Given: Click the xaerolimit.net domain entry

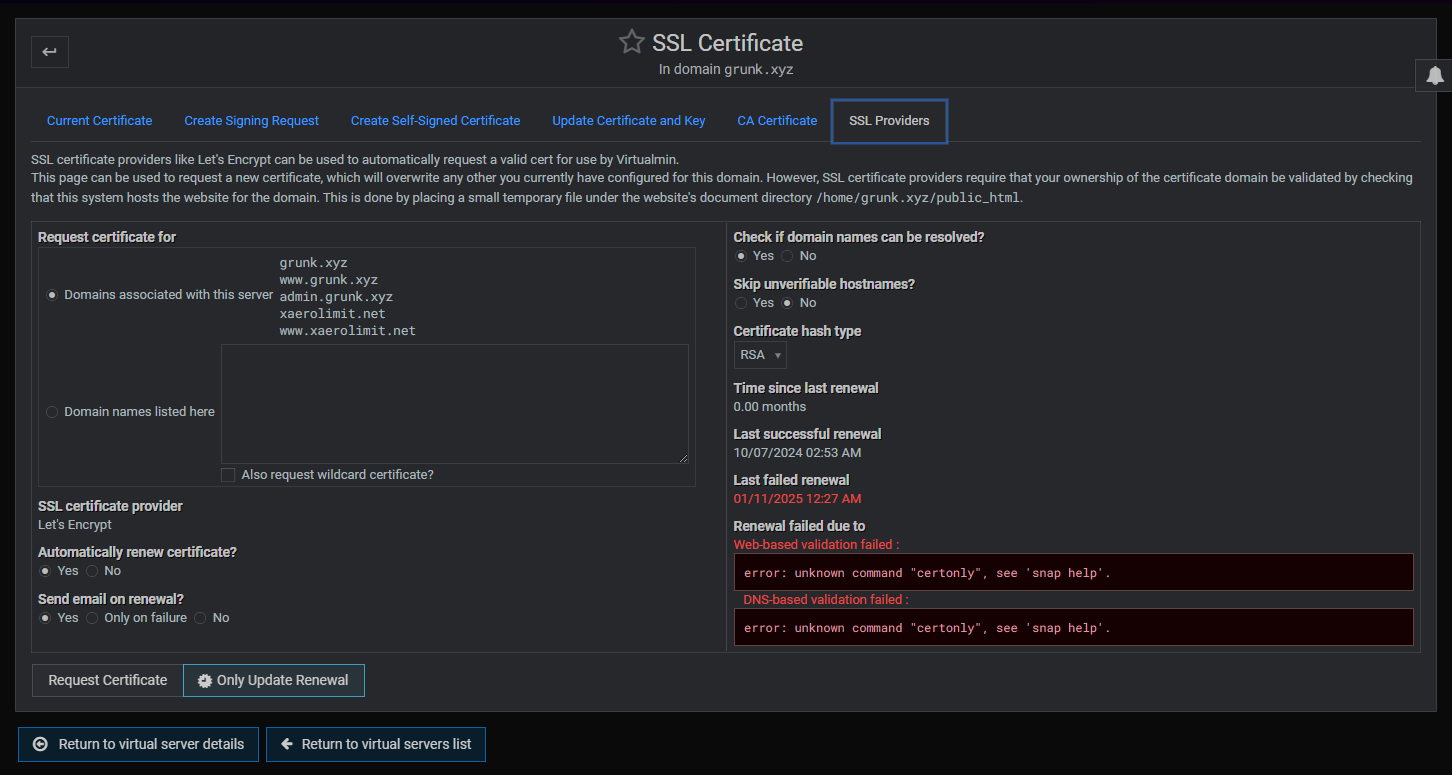Looking at the screenshot, I should (332, 314).
